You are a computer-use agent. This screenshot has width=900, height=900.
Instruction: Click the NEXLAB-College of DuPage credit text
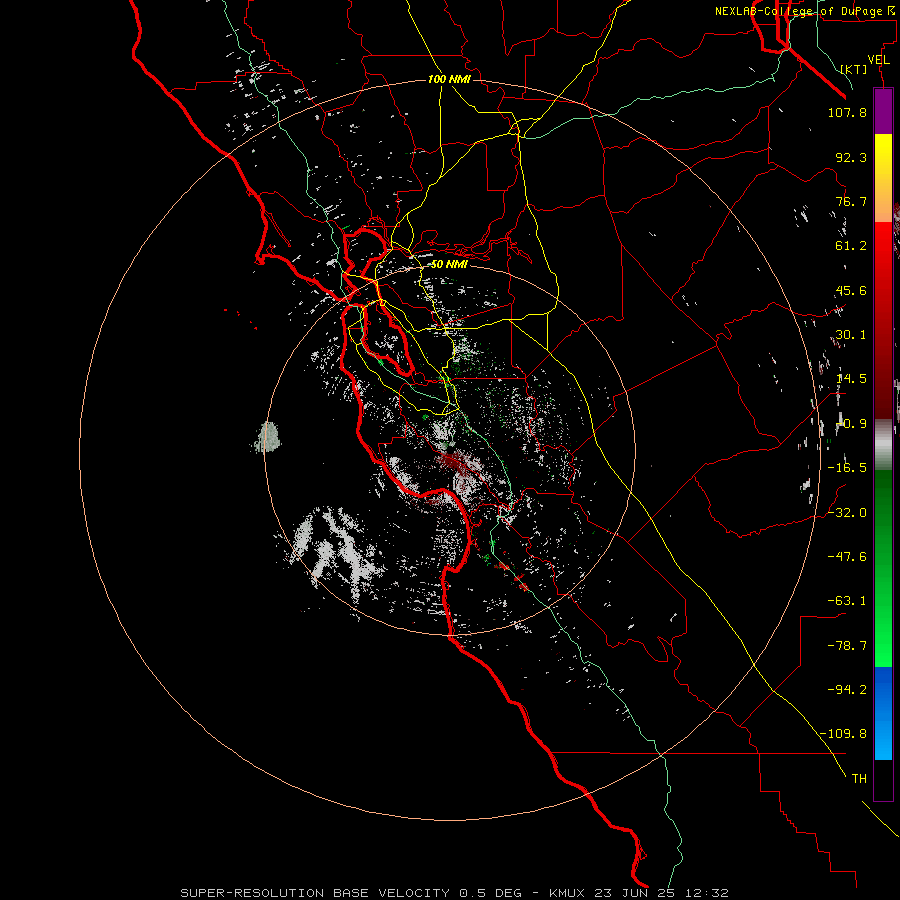pyautogui.click(x=804, y=11)
